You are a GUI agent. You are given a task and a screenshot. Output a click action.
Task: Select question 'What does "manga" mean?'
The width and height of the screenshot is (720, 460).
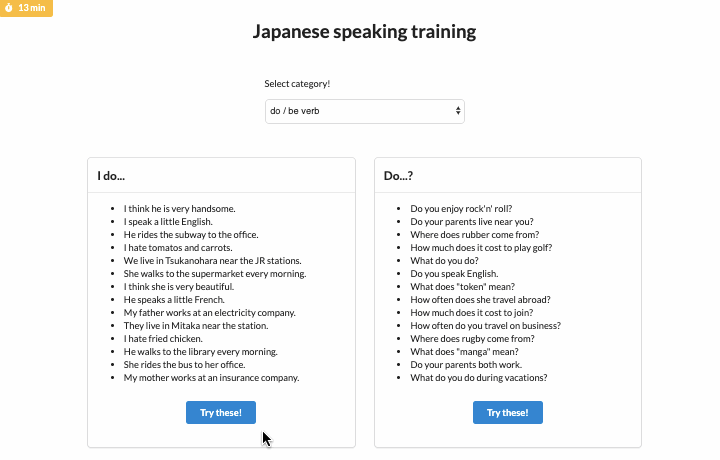coord(466,352)
